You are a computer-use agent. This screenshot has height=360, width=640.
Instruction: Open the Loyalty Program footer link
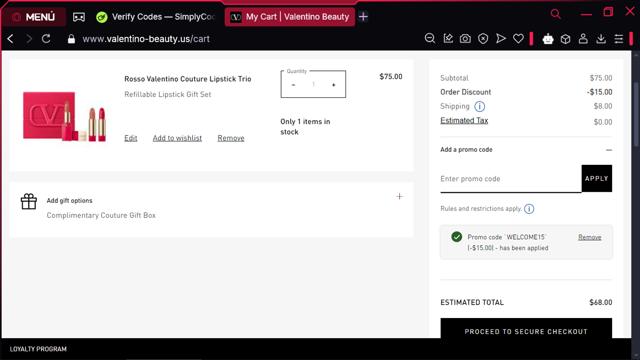click(x=38, y=349)
